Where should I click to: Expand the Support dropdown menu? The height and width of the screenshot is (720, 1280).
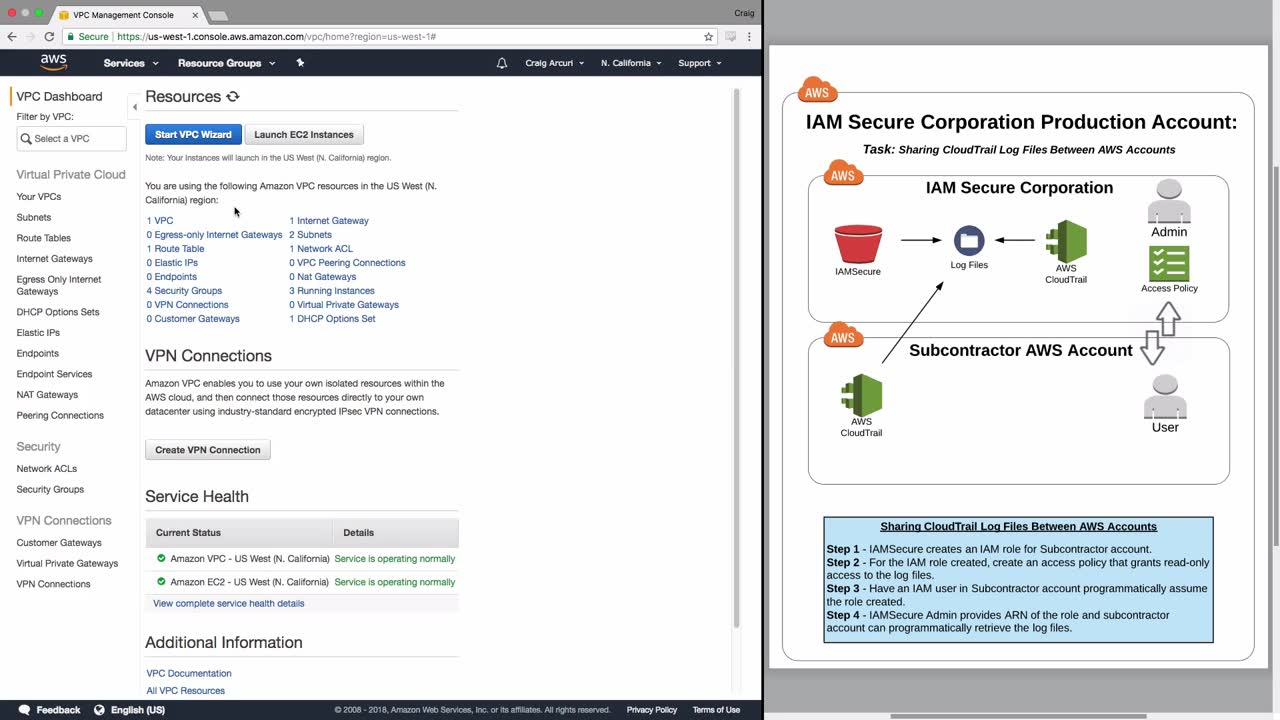tap(700, 63)
